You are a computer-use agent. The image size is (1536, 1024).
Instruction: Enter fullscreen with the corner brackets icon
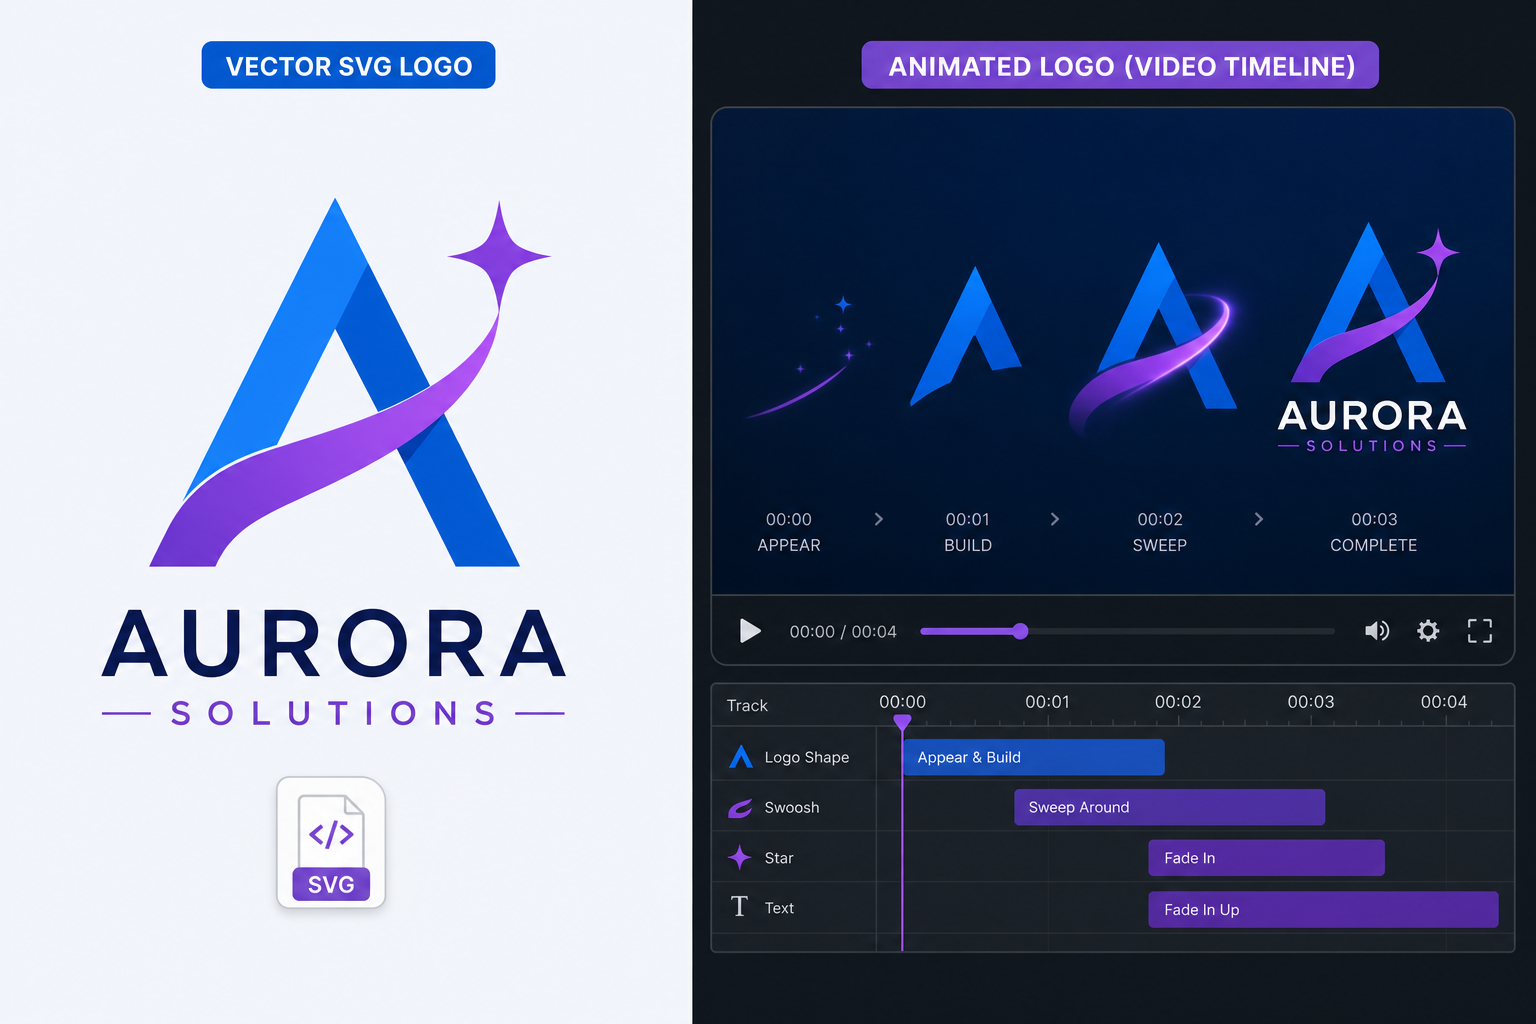pyautogui.click(x=1480, y=631)
